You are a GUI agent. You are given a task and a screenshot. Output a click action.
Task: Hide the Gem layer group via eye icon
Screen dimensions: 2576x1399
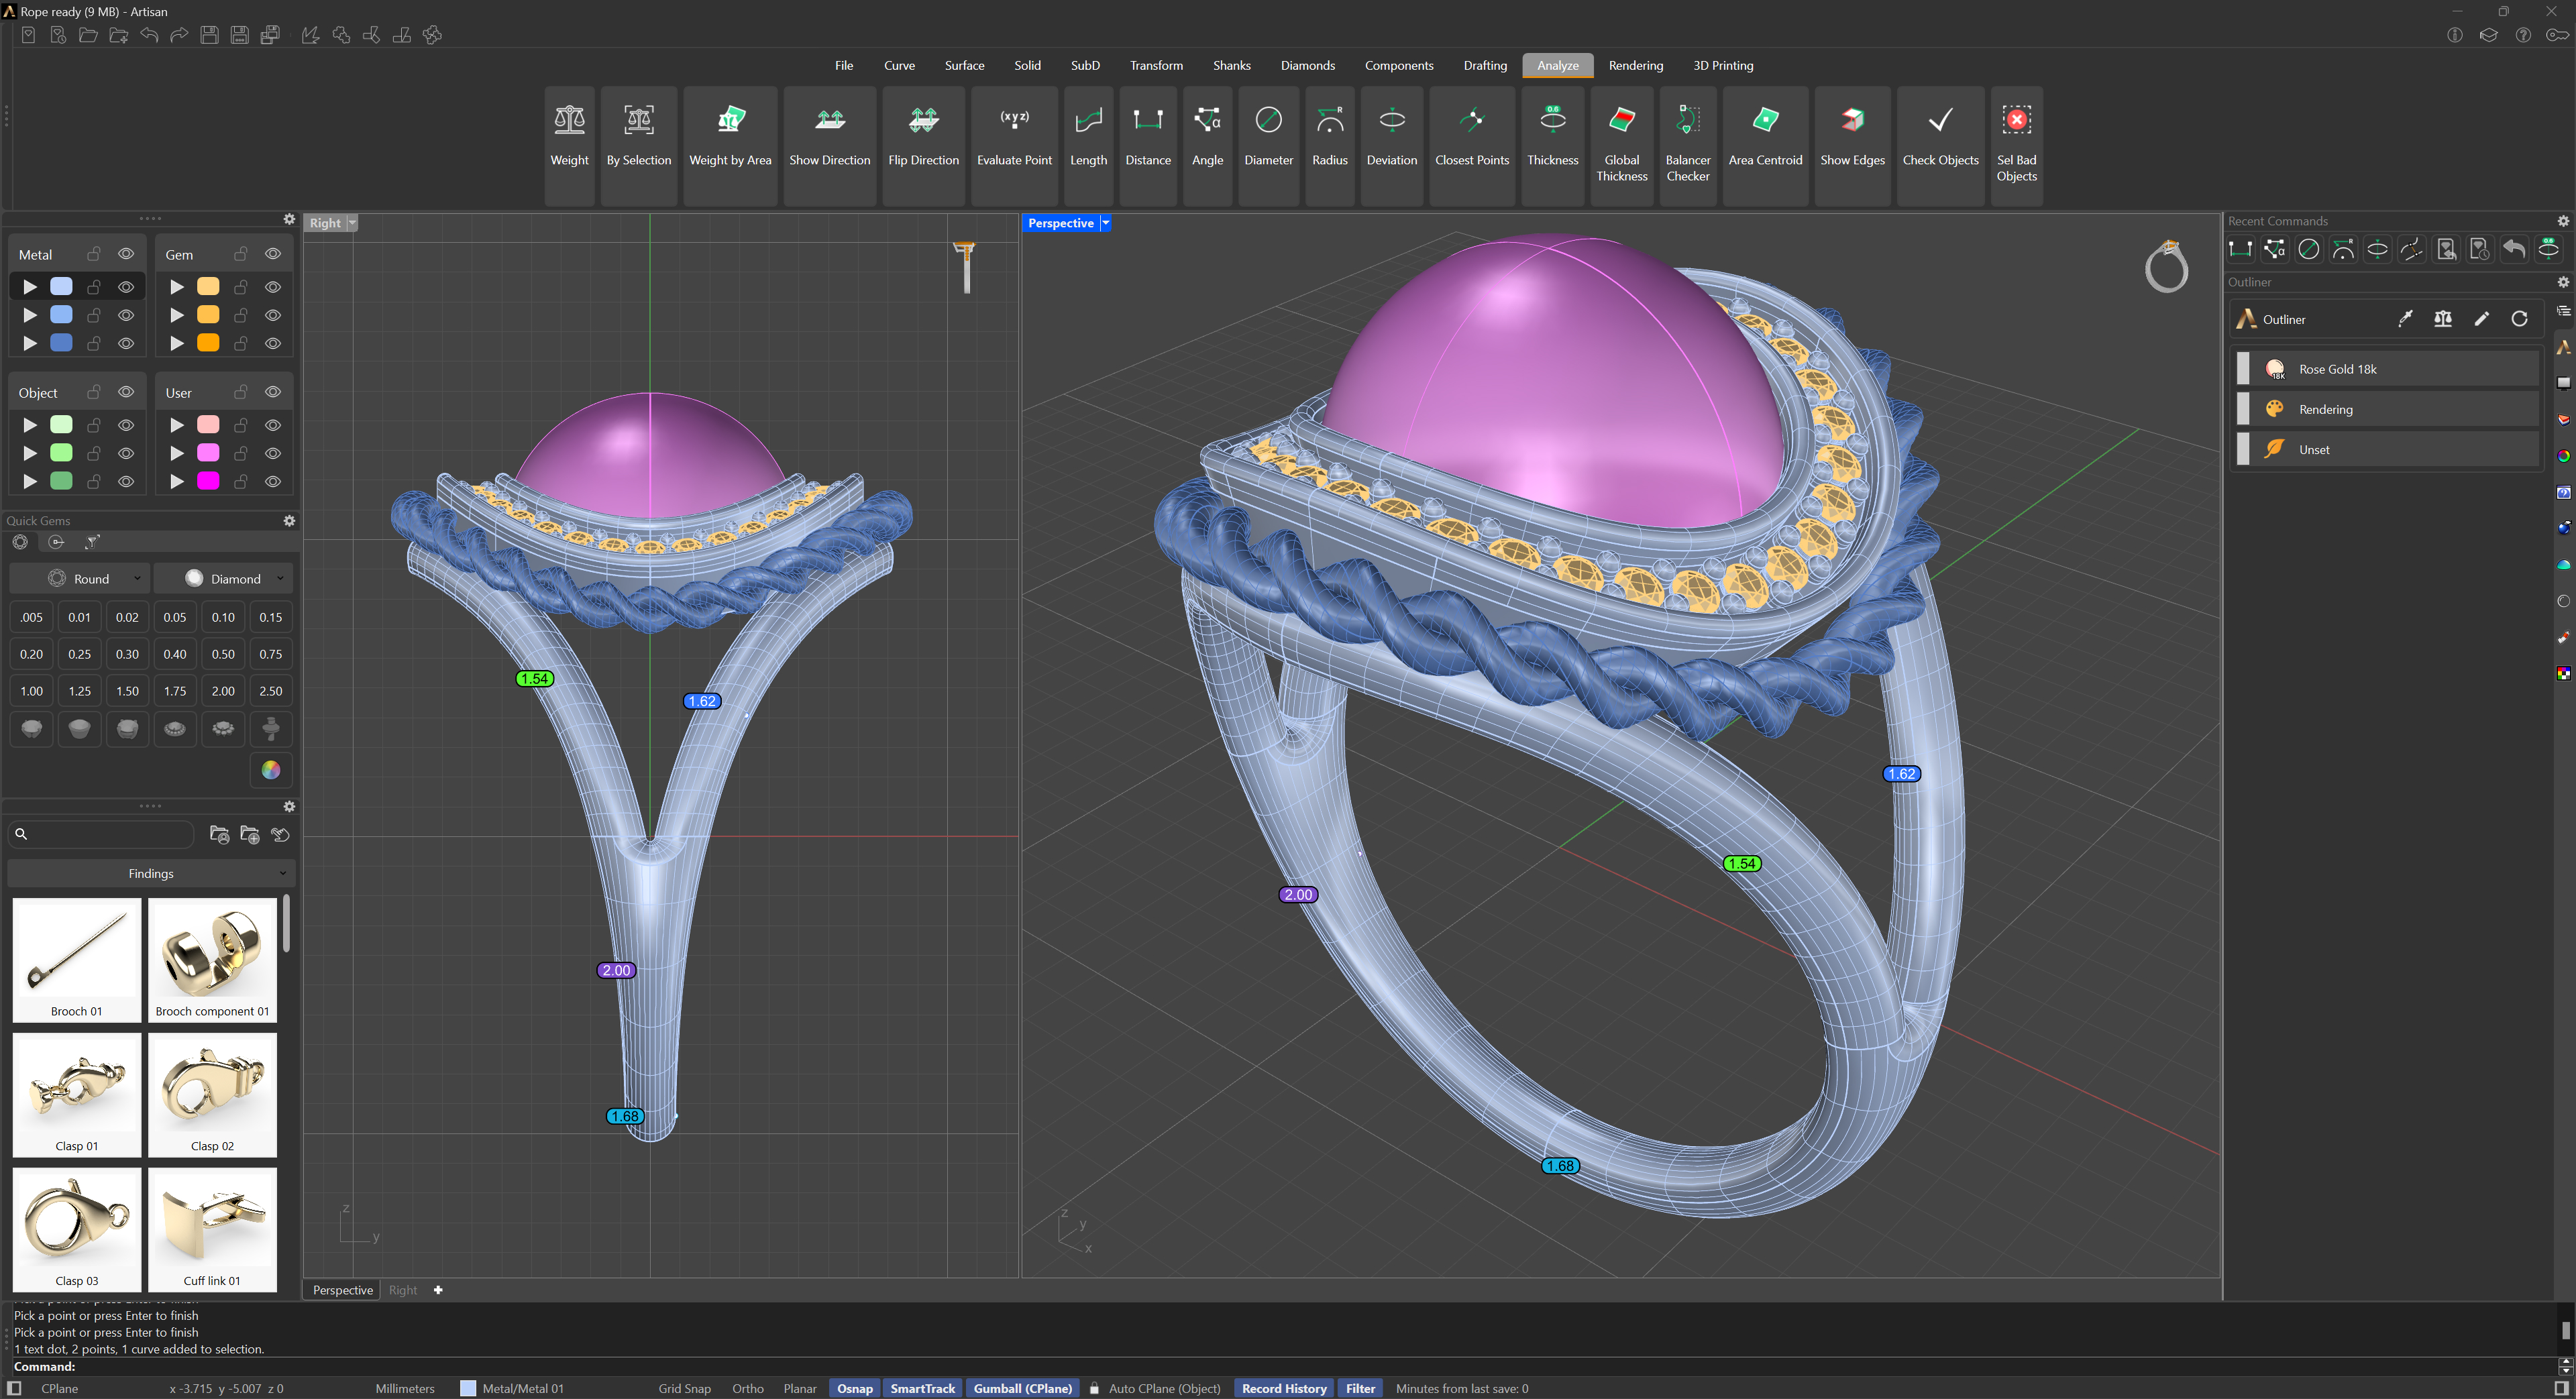point(273,254)
